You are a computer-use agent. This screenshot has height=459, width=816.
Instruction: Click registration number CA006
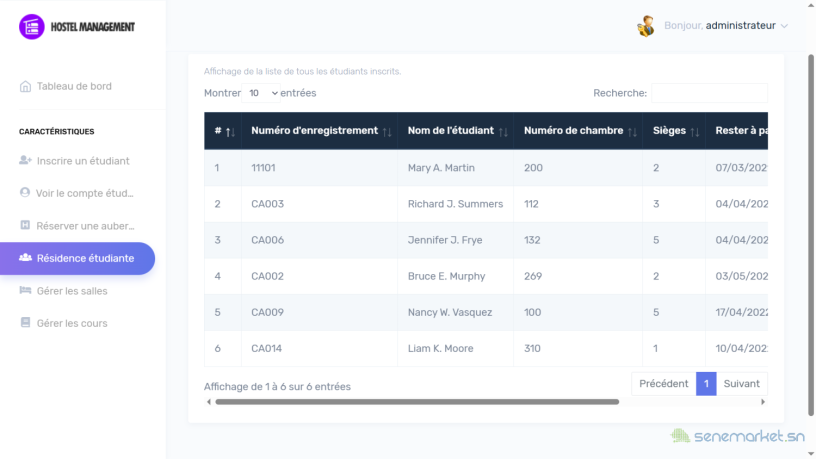click(267, 240)
